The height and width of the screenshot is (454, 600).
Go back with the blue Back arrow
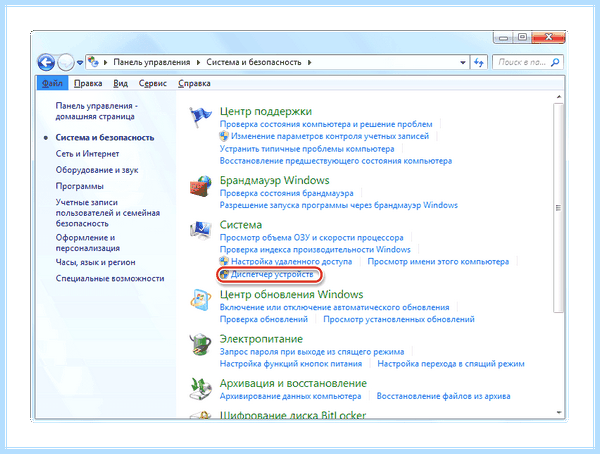coord(46,62)
